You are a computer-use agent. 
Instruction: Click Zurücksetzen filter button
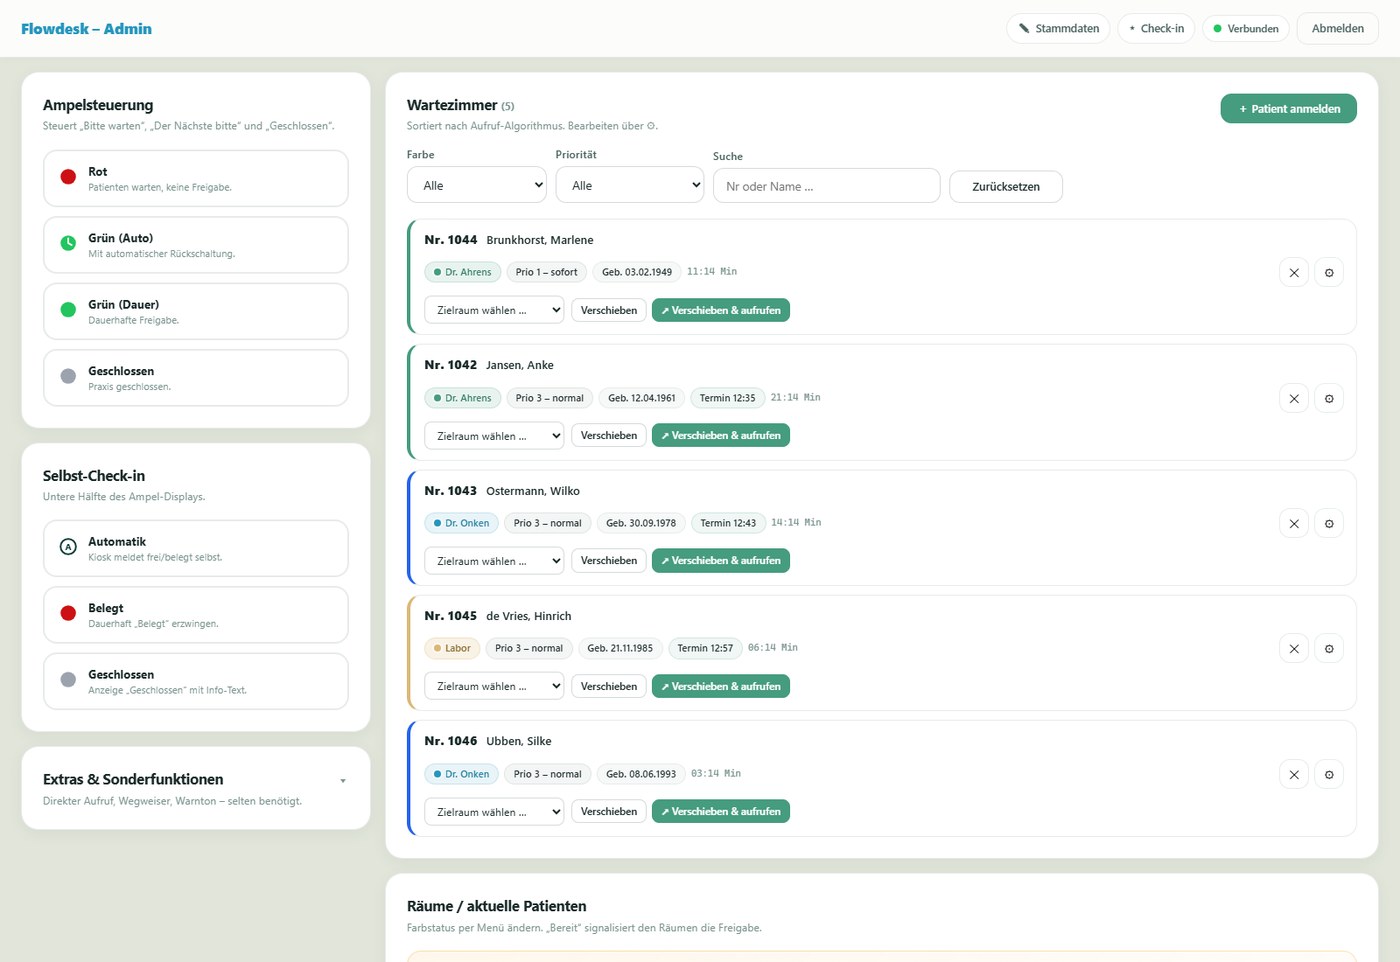(1006, 187)
